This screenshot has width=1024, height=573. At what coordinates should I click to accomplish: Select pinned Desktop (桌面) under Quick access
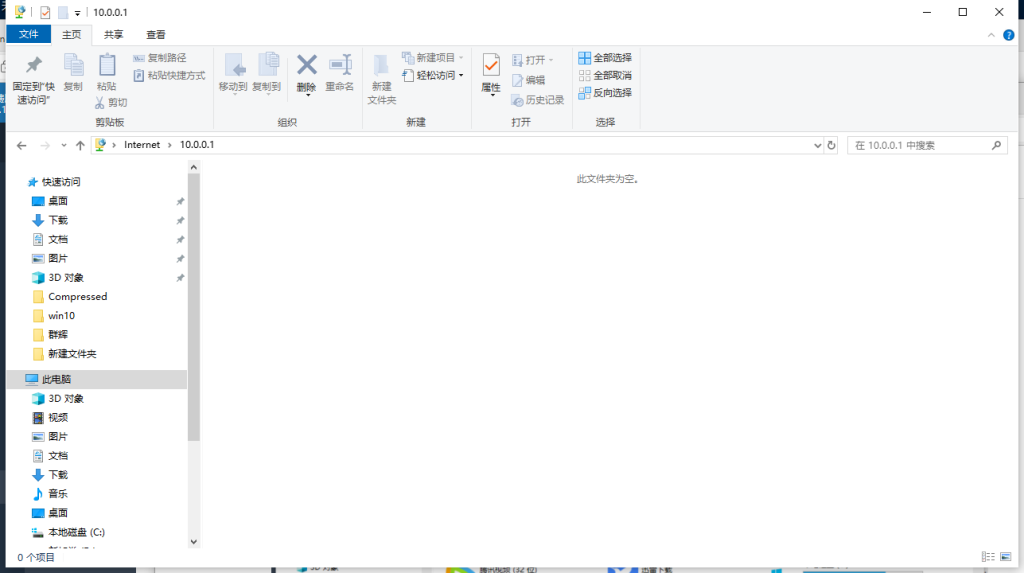(x=57, y=201)
